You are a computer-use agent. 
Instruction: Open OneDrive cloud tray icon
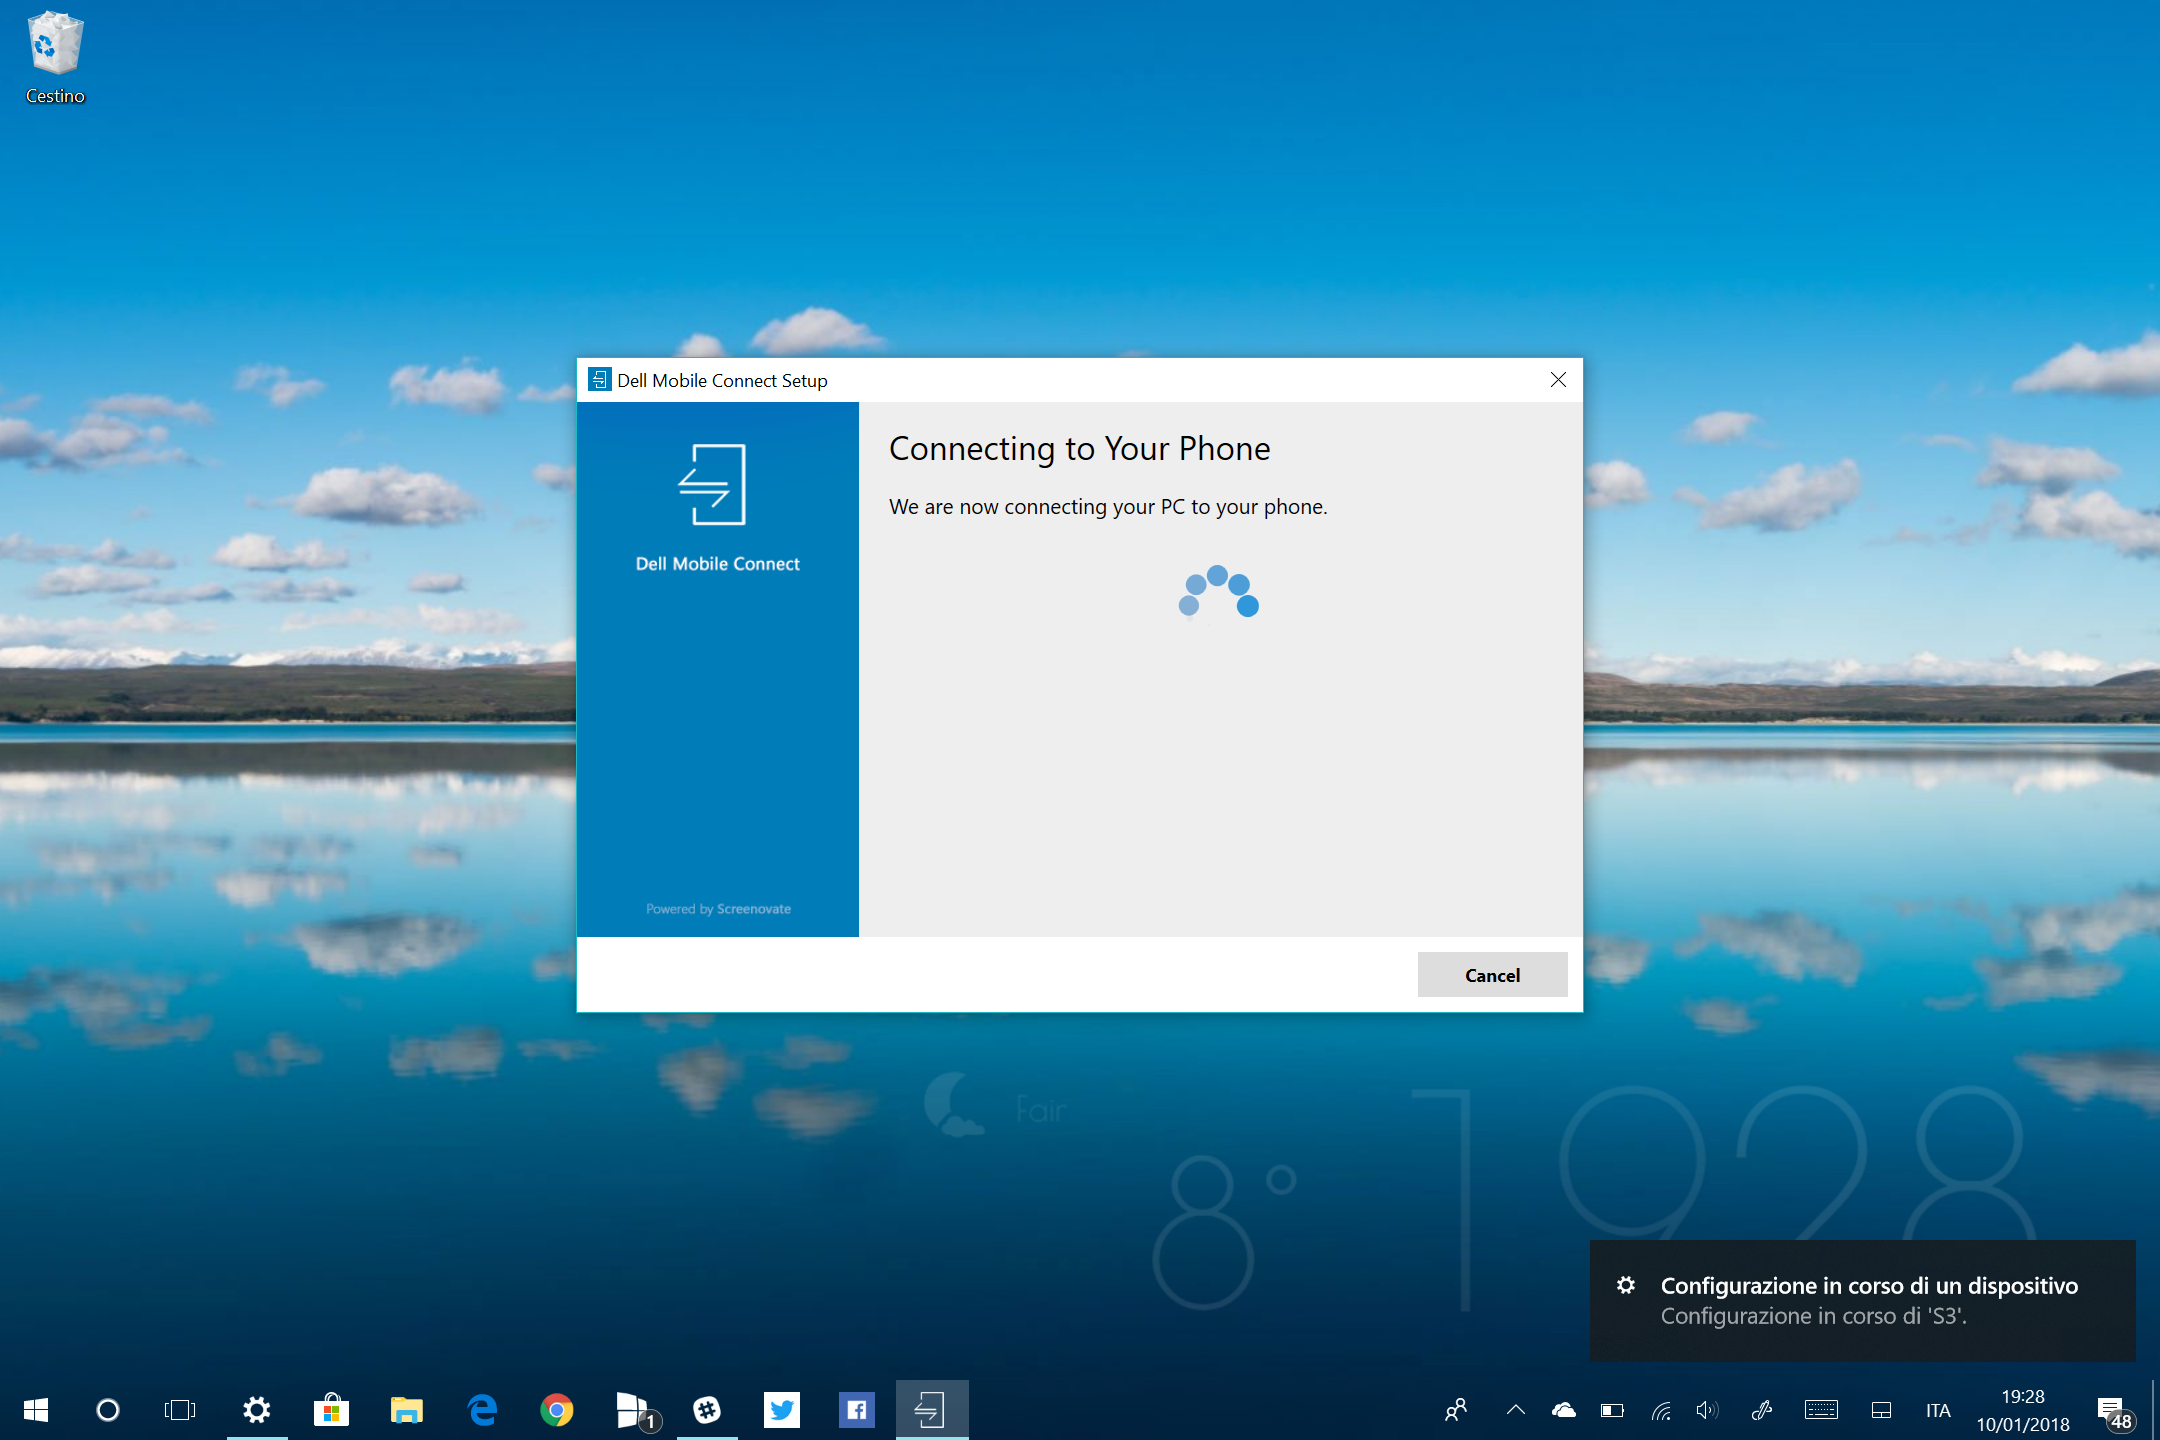pos(1564,1410)
